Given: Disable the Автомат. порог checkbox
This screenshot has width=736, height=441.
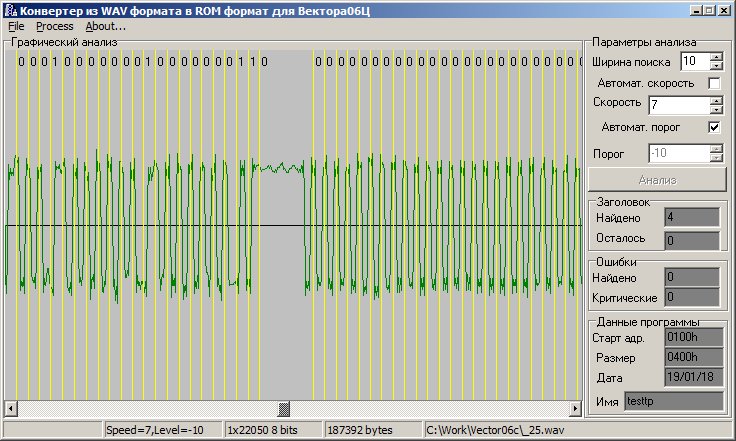Looking at the screenshot, I should click(x=714, y=128).
